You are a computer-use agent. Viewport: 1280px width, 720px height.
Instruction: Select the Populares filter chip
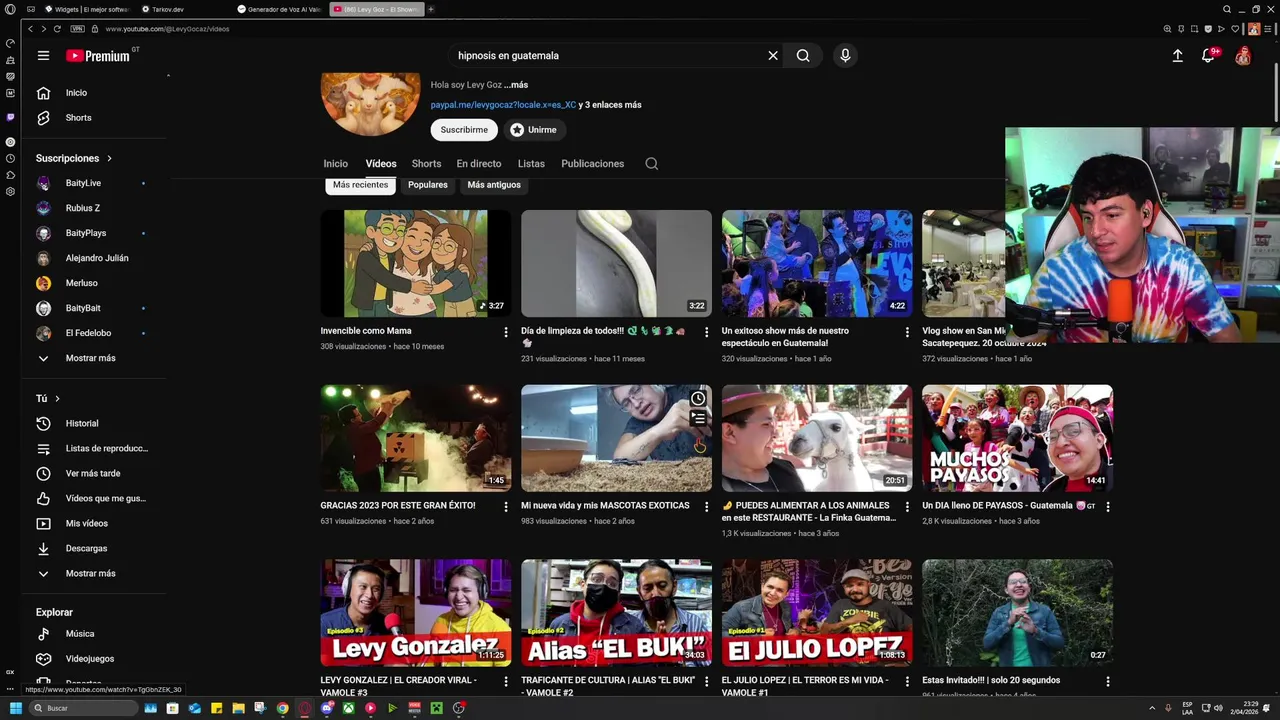coord(428,185)
